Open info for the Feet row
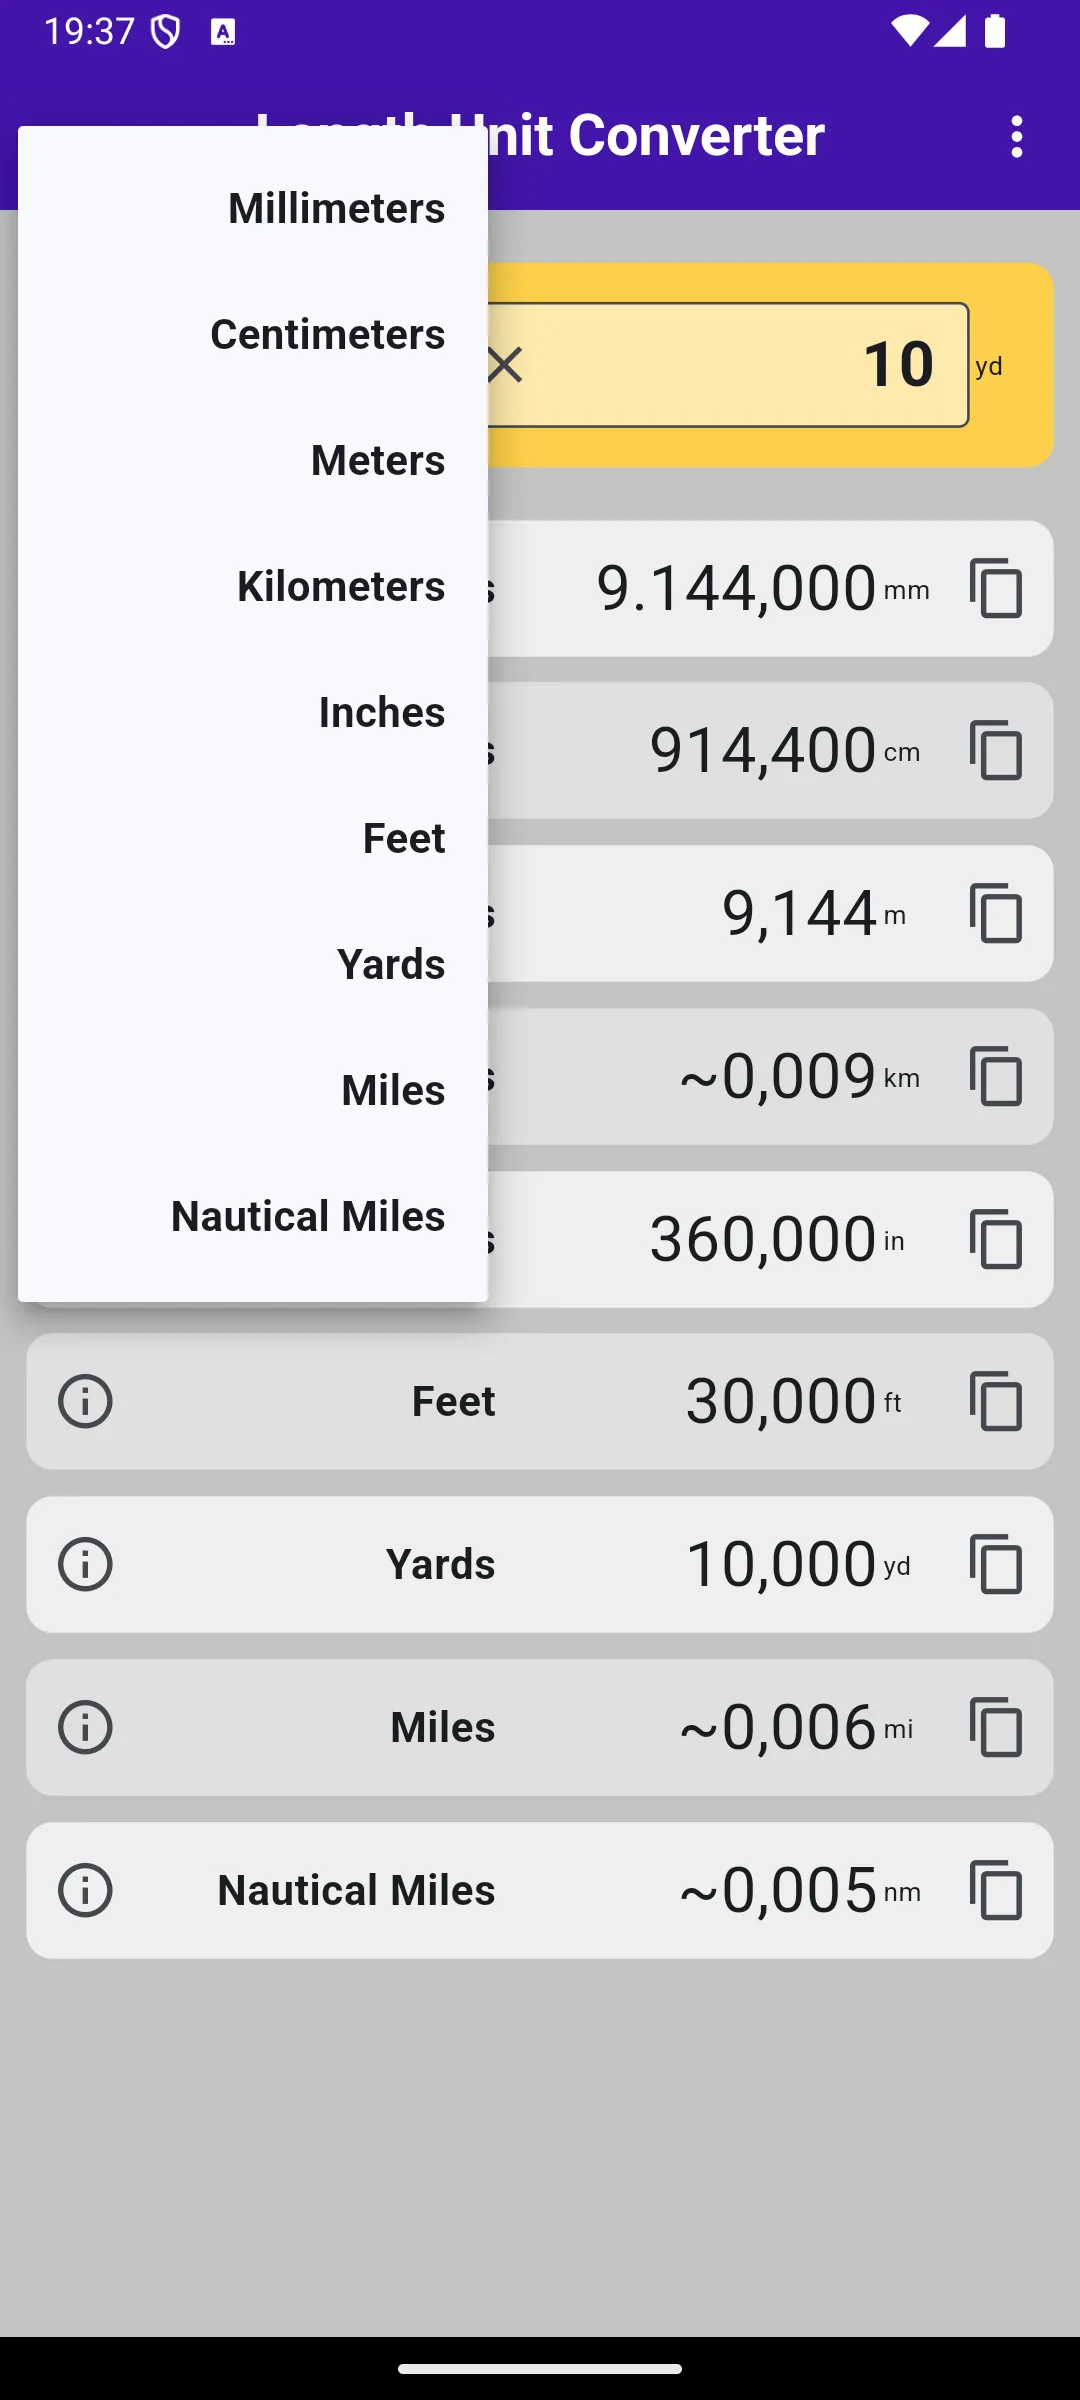Screen dimensions: 1080x2400 pyautogui.click(x=85, y=1401)
